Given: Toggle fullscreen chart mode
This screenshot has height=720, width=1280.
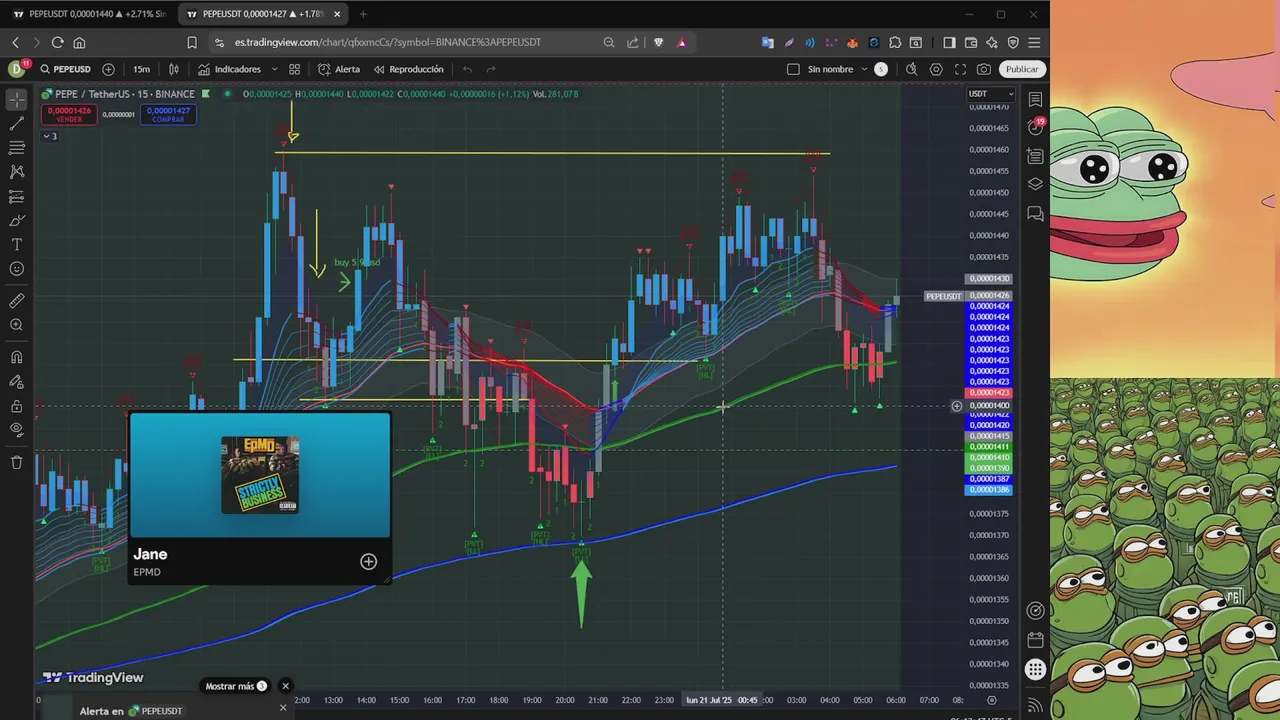Looking at the screenshot, I should 960,69.
